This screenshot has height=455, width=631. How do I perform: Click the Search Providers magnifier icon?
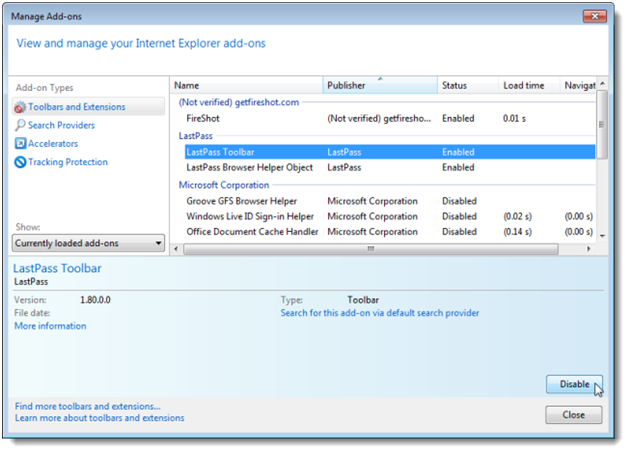(x=20, y=125)
